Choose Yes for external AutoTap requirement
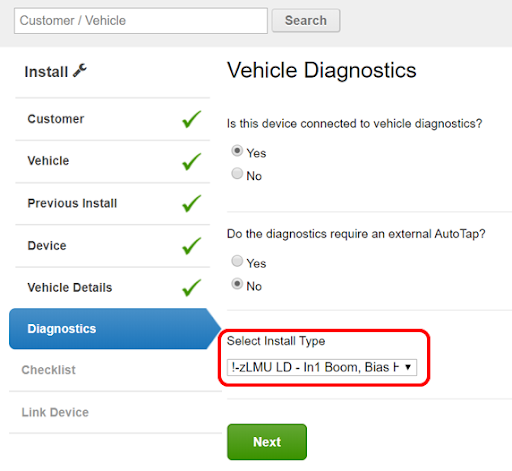Image resolution: width=512 pixels, height=471 pixels. [237, 261]
